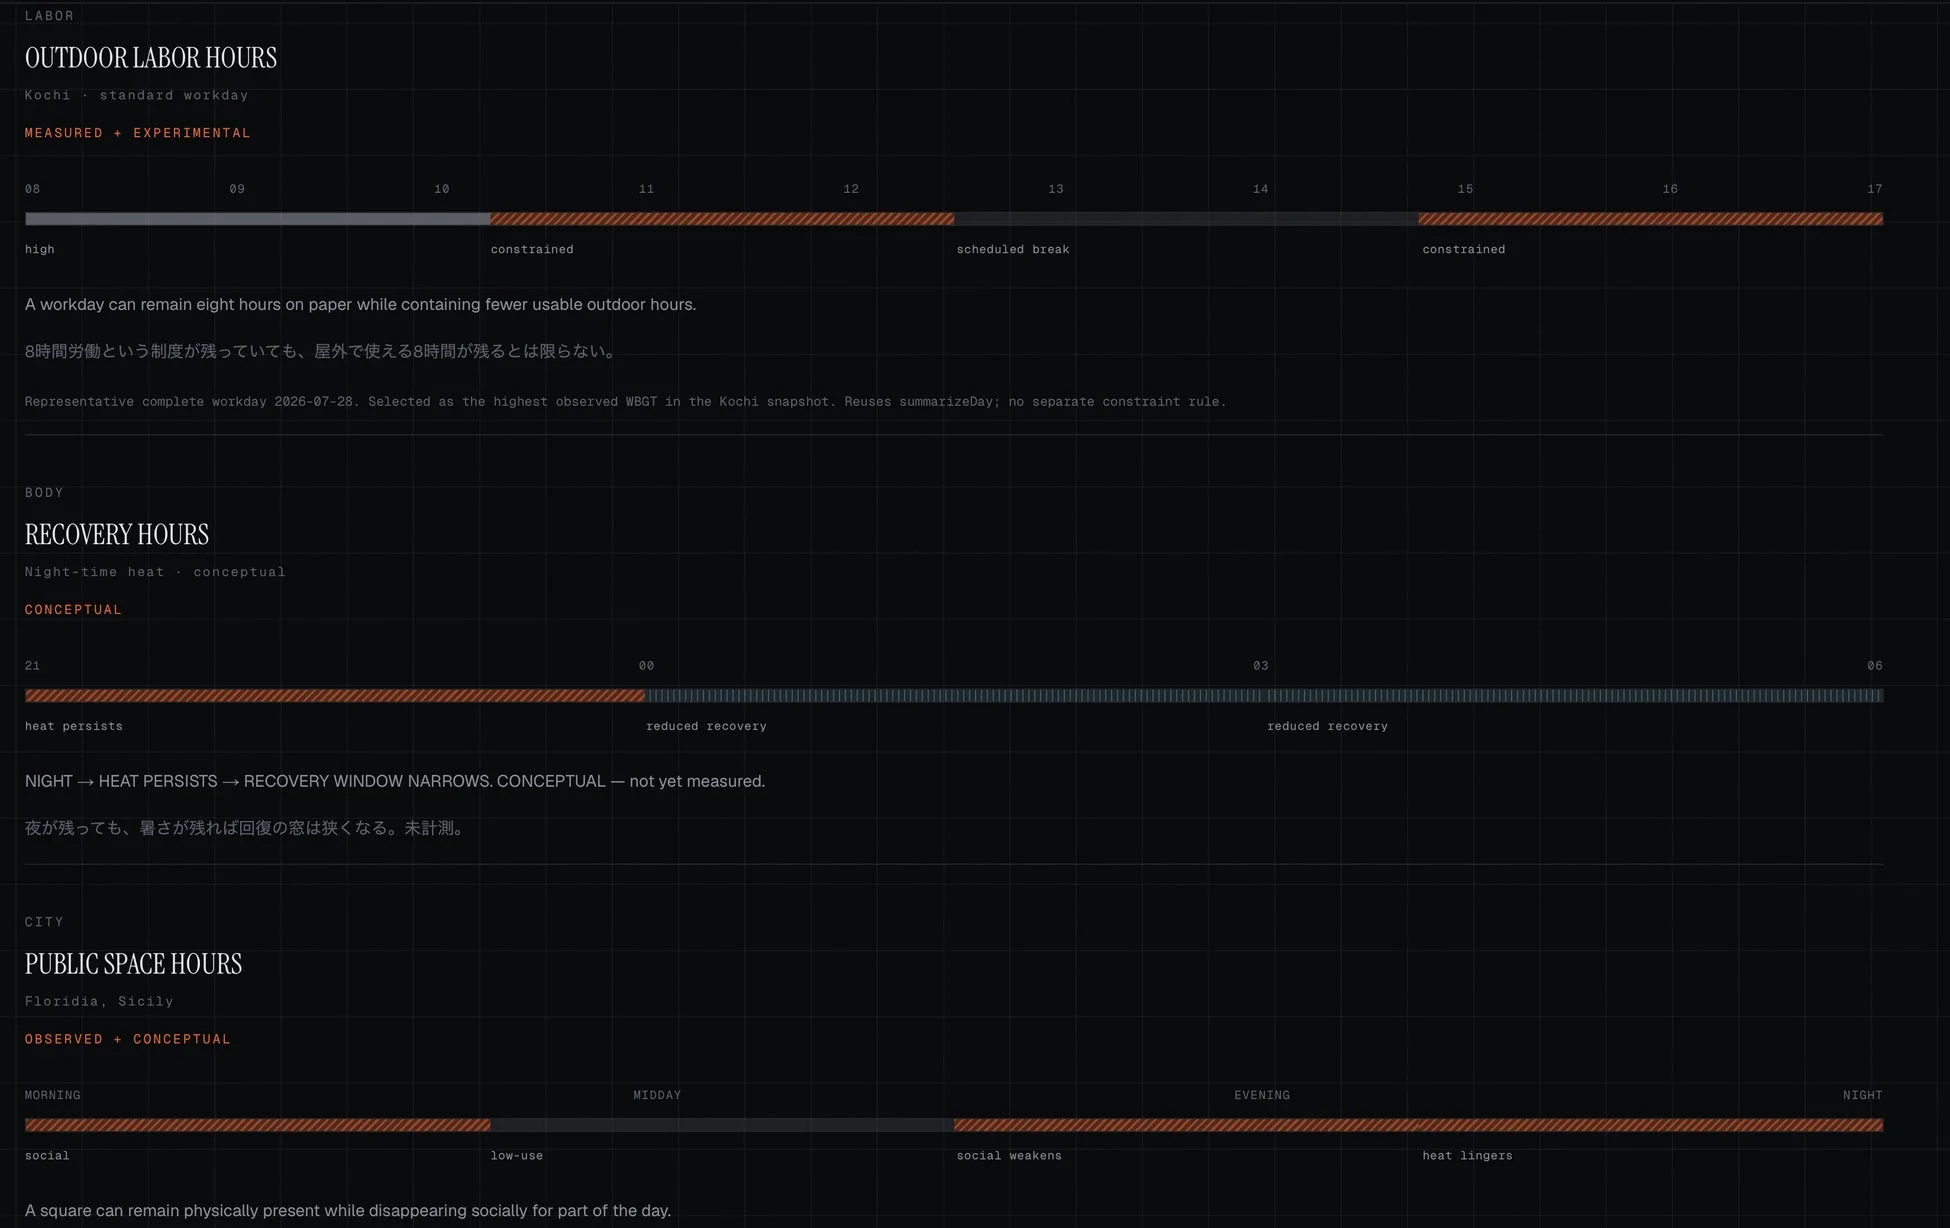Click the 13 hour tick on labor timeline
This screenshot has width=1950, height=1228.
[x=1056, y=189]
